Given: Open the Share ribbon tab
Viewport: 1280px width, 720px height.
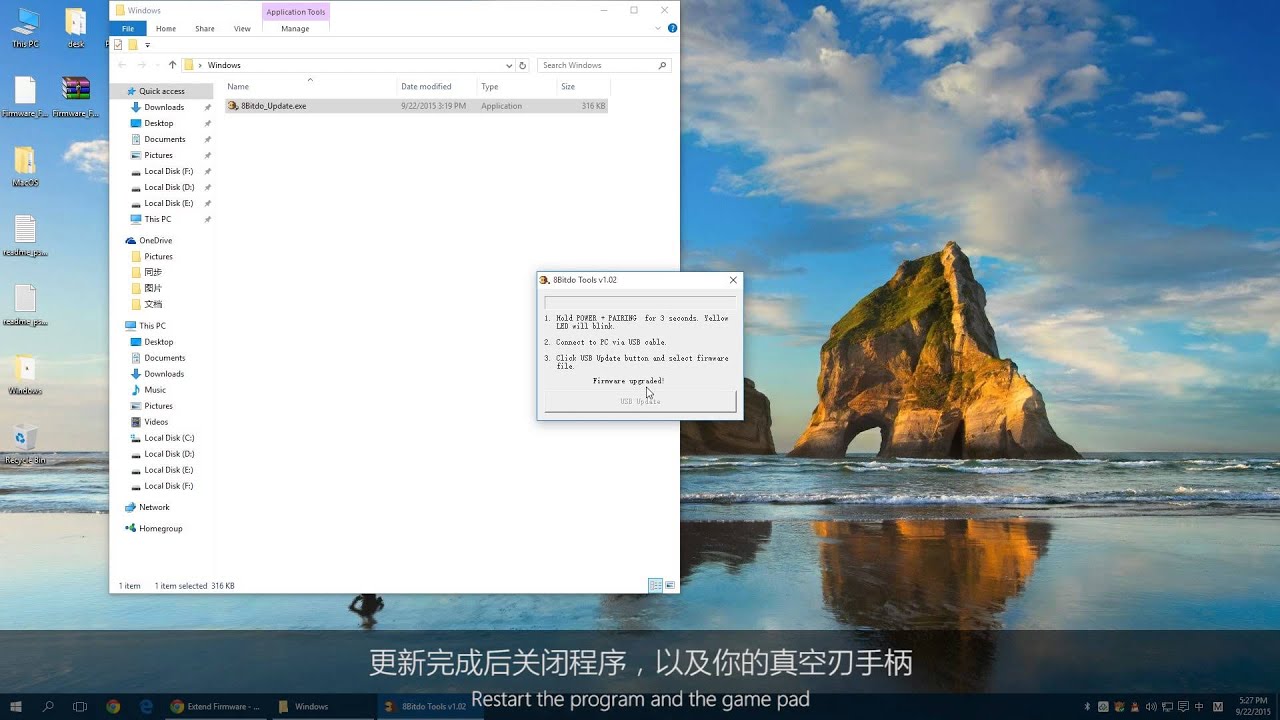Looking at the screenshot, I should click(x=205, y=29).
